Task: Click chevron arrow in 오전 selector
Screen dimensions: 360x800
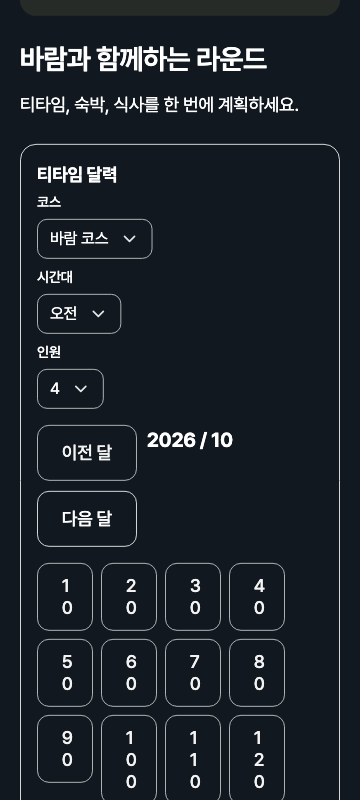Action: (x=98, y=314)
